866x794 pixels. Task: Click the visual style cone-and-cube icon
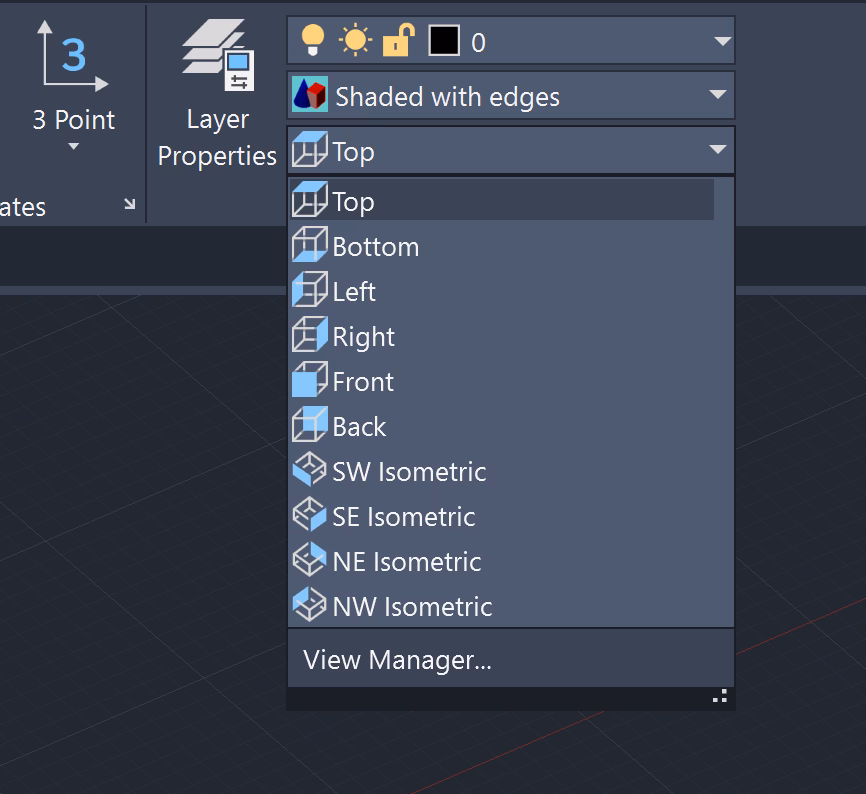click(x=310, y=94)
